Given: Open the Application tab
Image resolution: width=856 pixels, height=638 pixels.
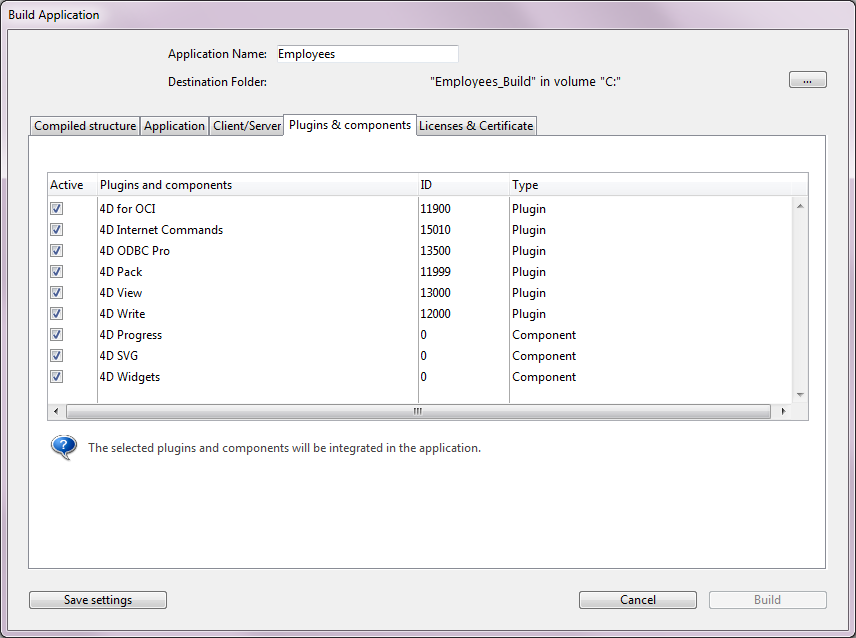Looking at the screenshot, I should click(174, 126).
